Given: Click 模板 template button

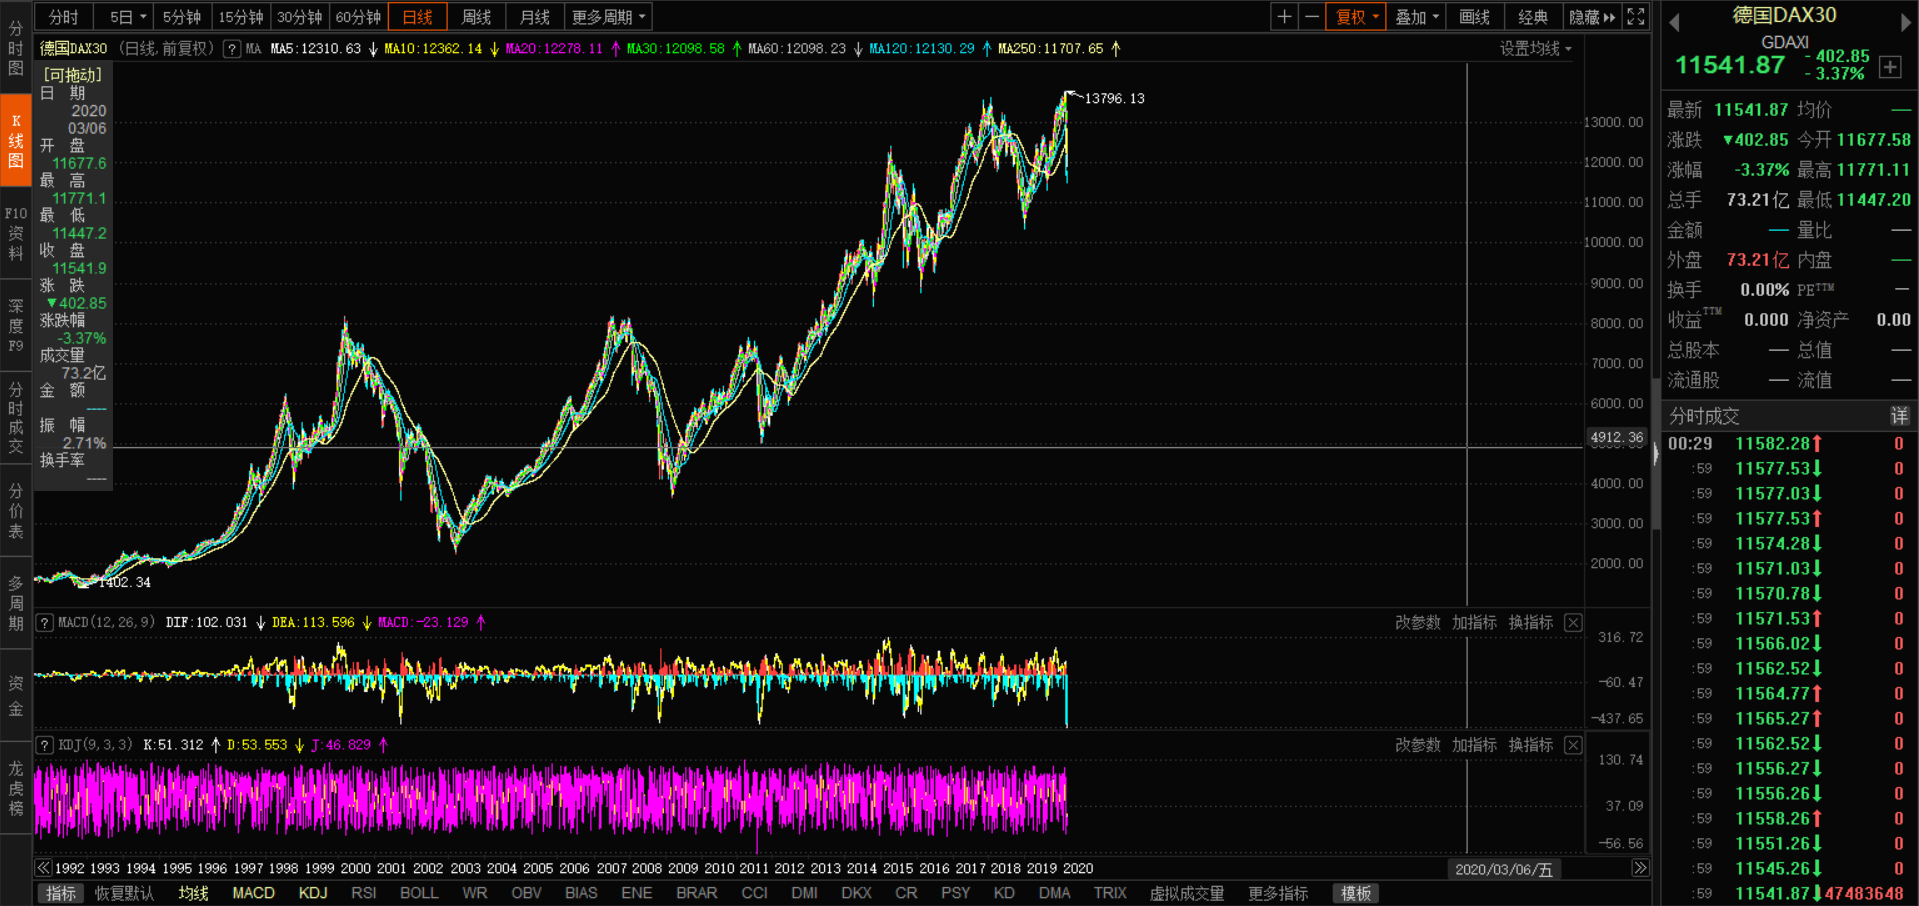Looking at the screenshot, I should (x=1356, y=893).
